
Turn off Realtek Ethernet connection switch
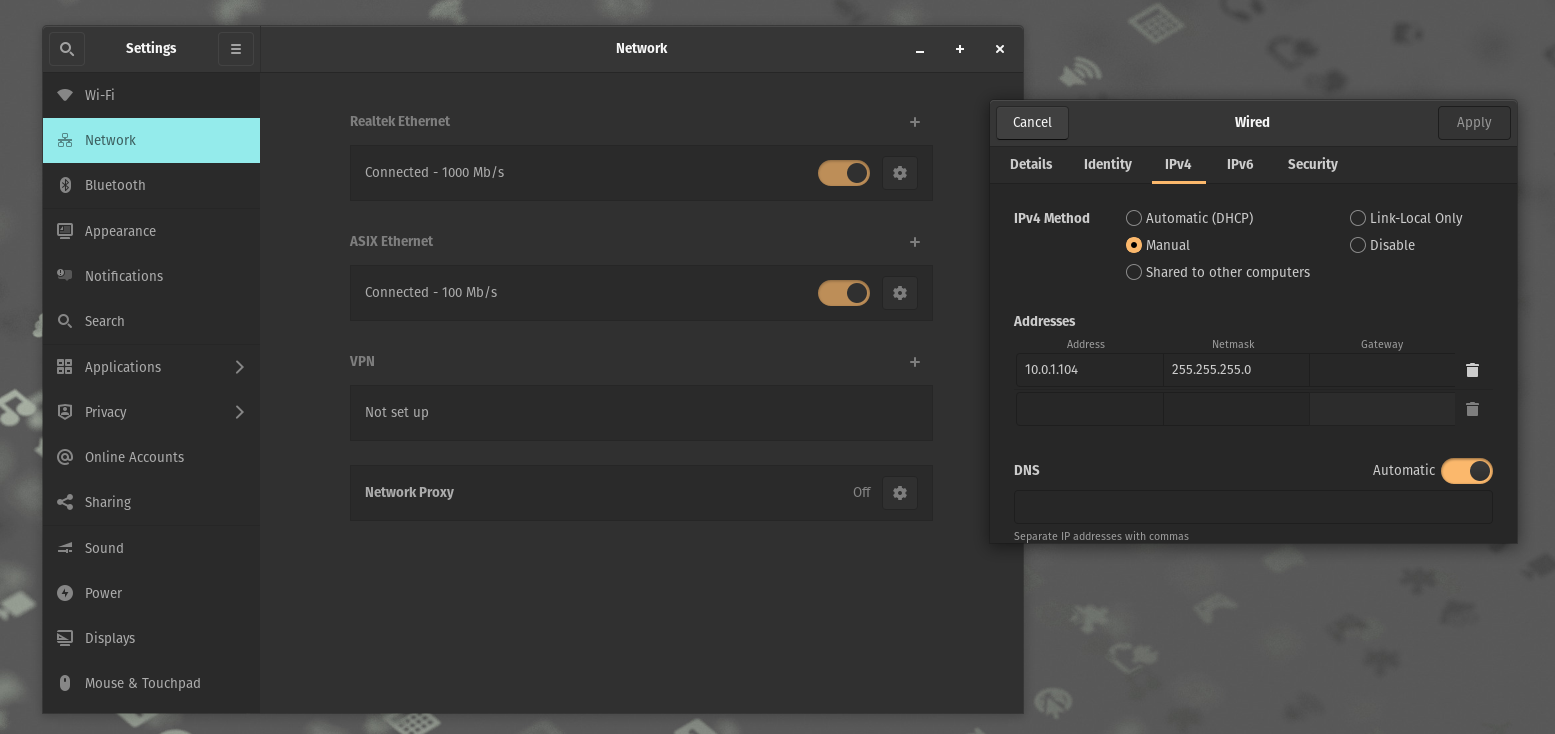844,173
